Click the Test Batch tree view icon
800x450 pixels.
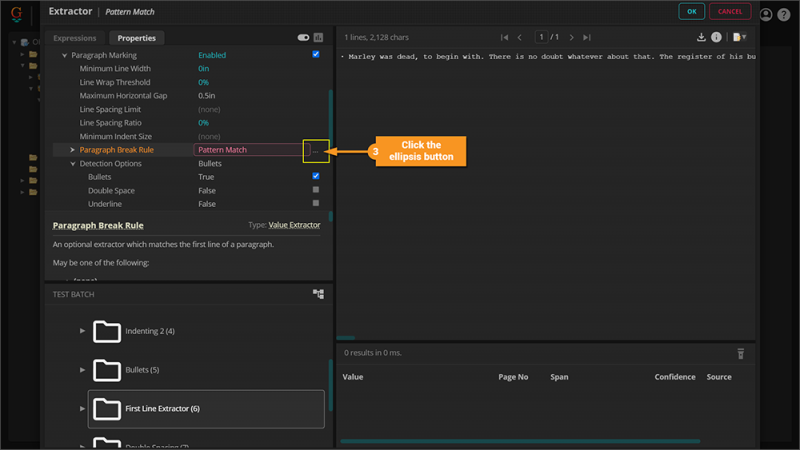(x=318, y=294)
